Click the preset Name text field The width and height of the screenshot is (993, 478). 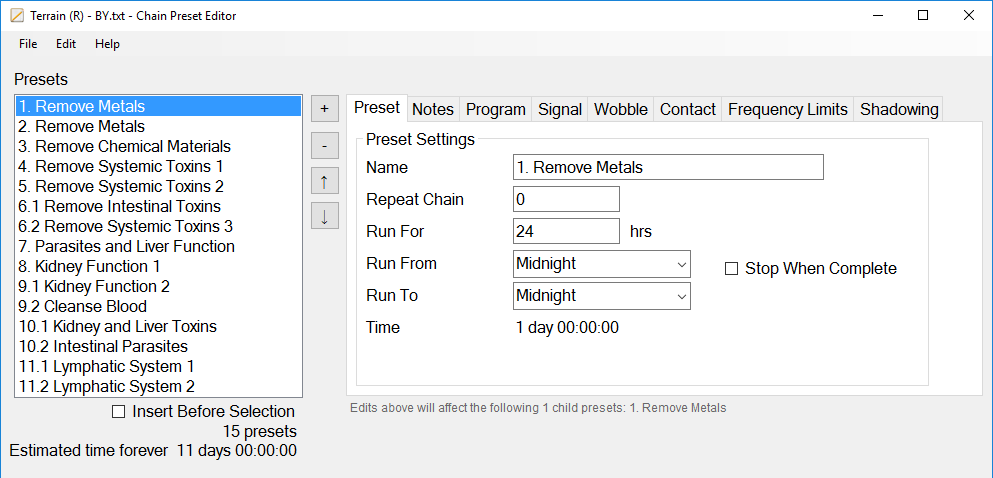tap(667, 168)
